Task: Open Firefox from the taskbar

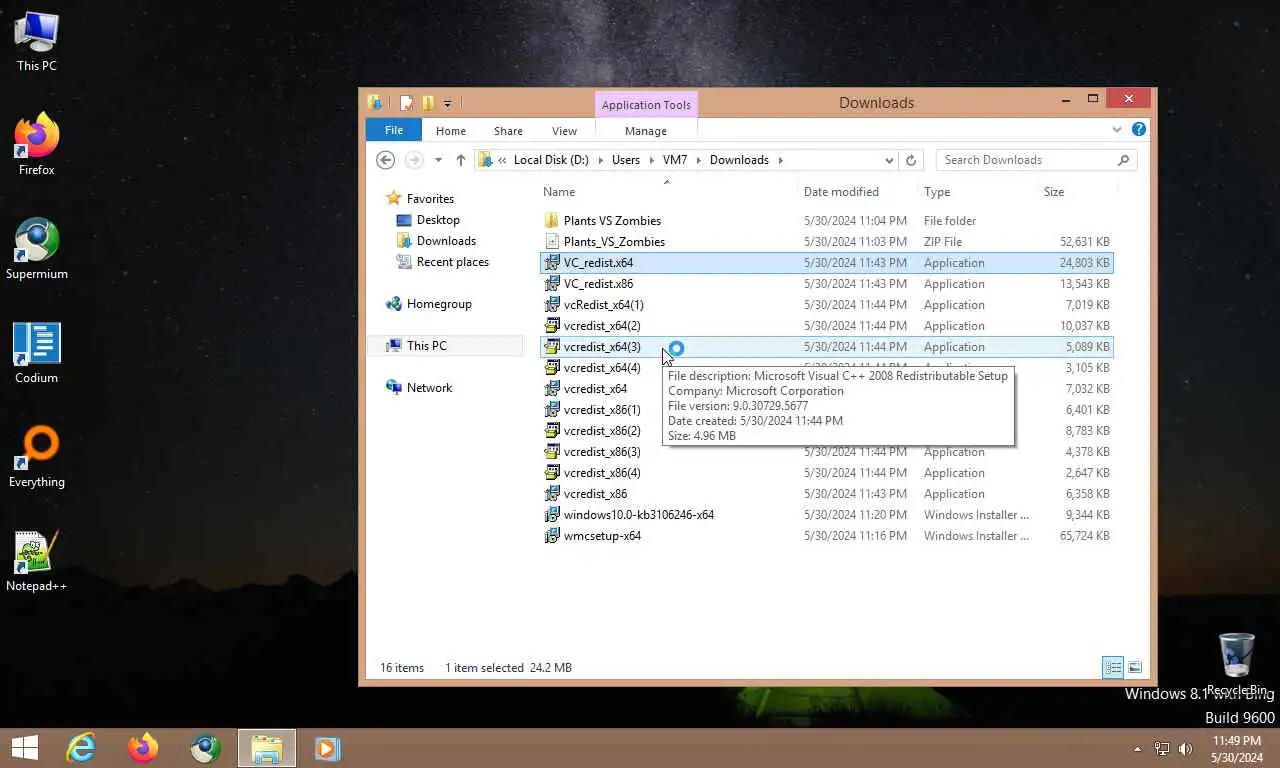Action: click(x=143, y=748)
